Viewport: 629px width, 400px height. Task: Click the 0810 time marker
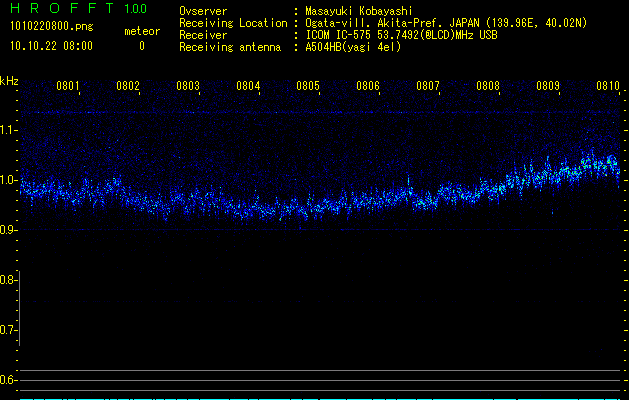(608, 87)
